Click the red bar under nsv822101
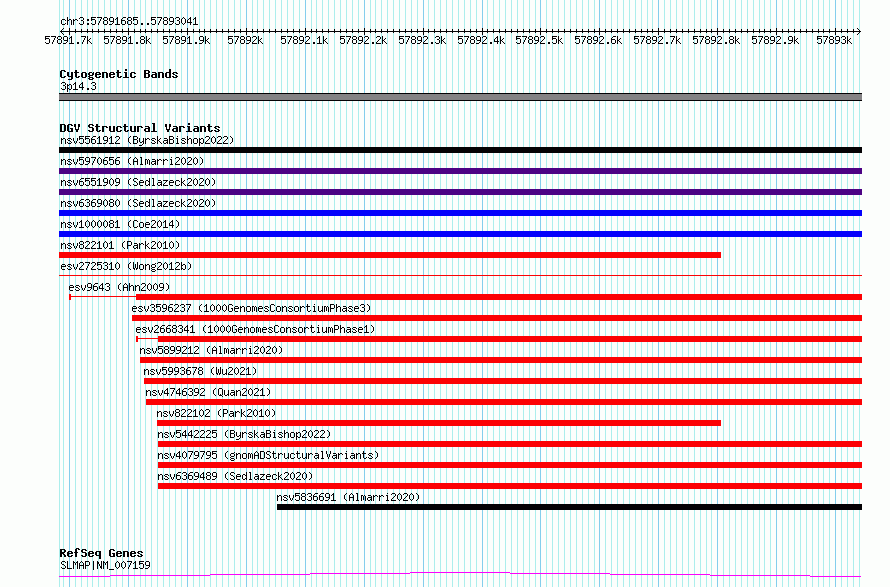Screen dimensions: 890x587 point(390,255)
